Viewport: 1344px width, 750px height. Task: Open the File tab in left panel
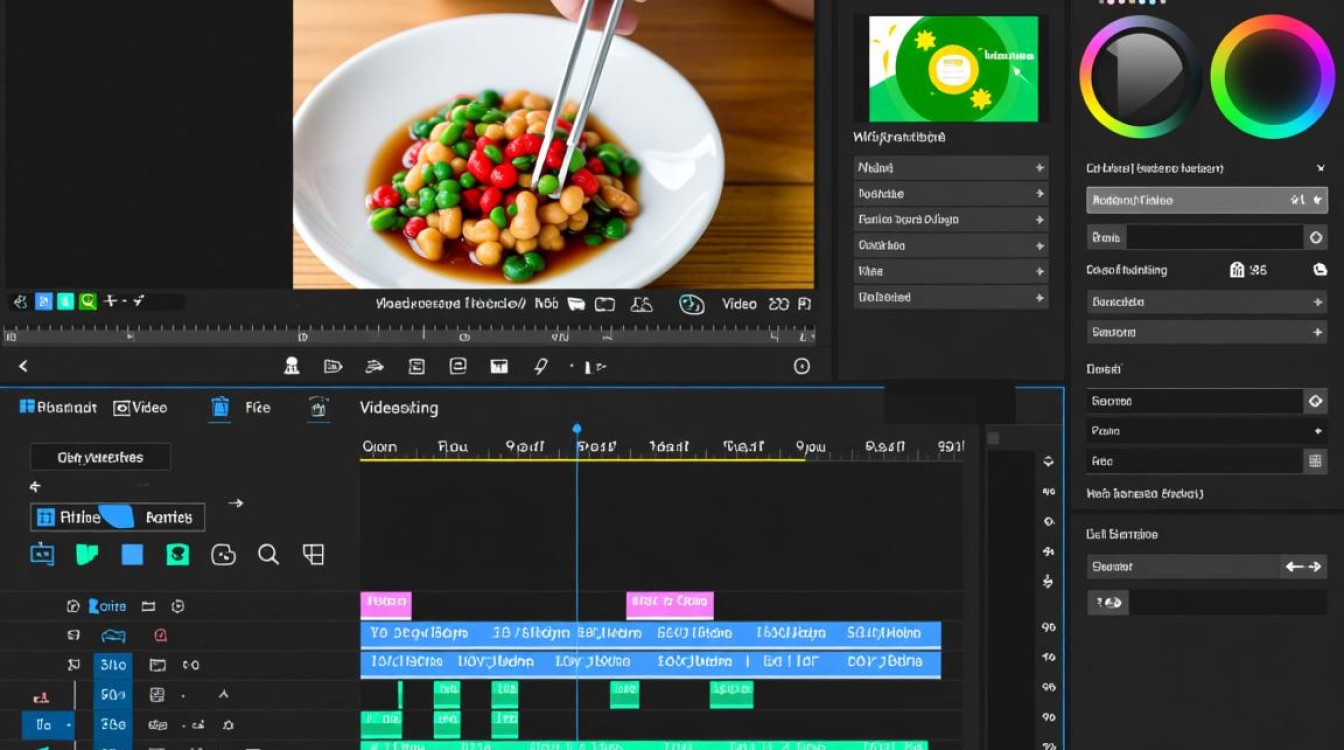pos(258,408)
